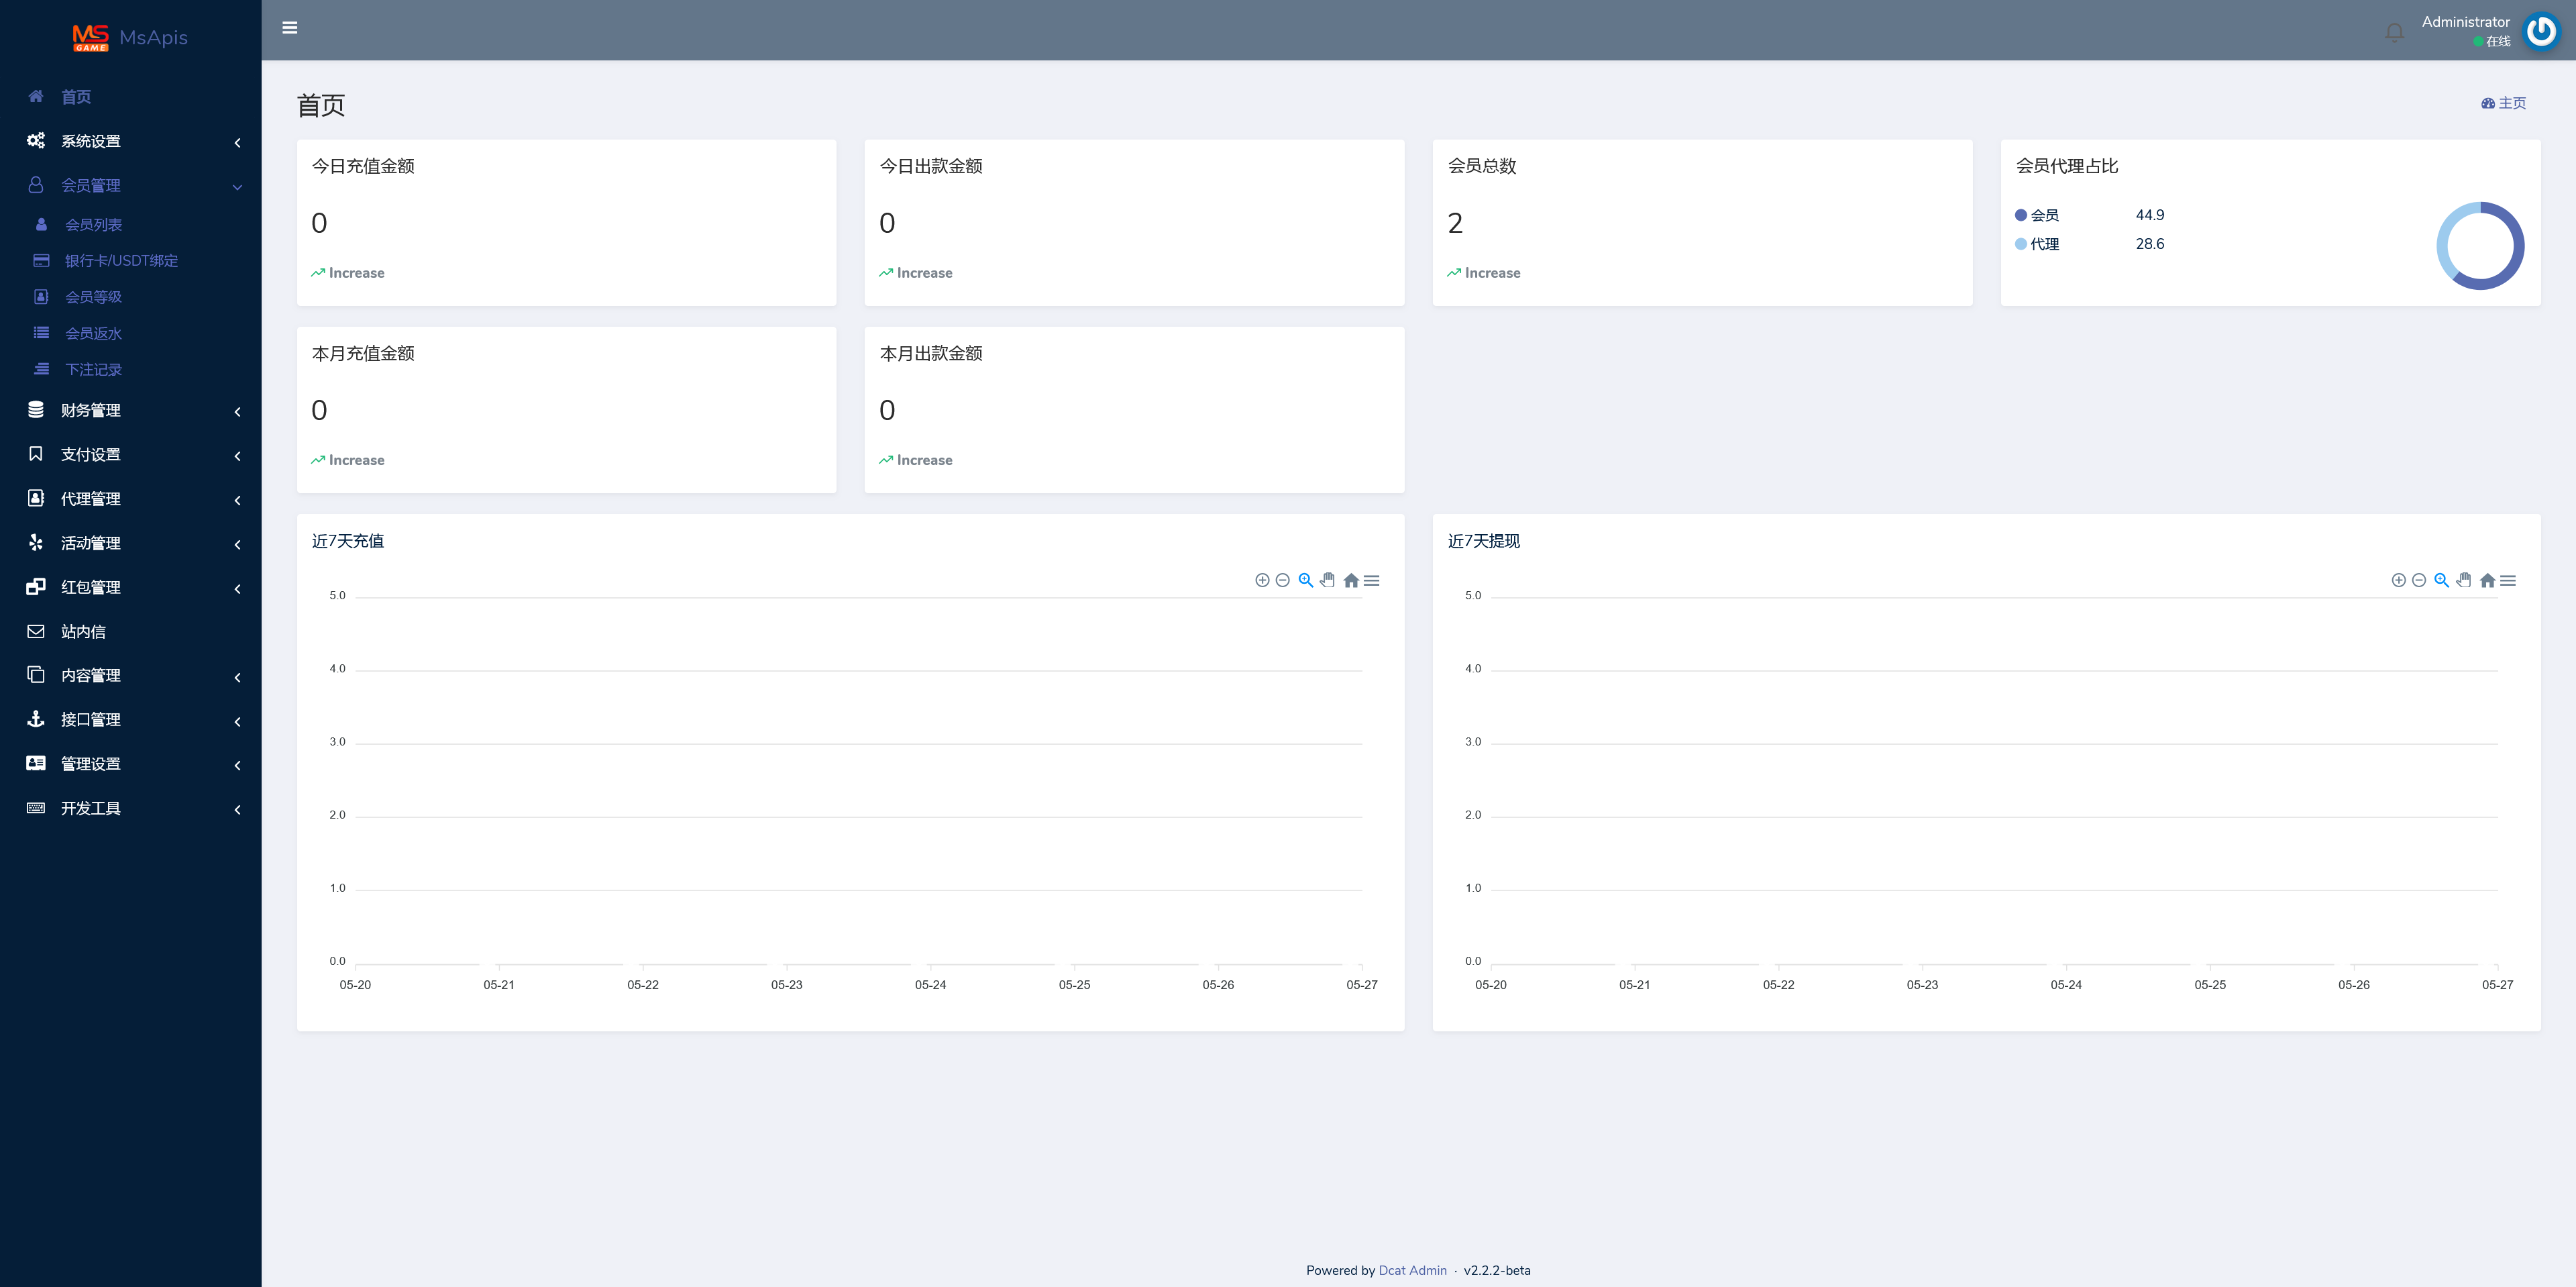Open the Dcat Admin footer link
Viewport: 2576px width, 1287px height.
[x=1412, y=1270]
